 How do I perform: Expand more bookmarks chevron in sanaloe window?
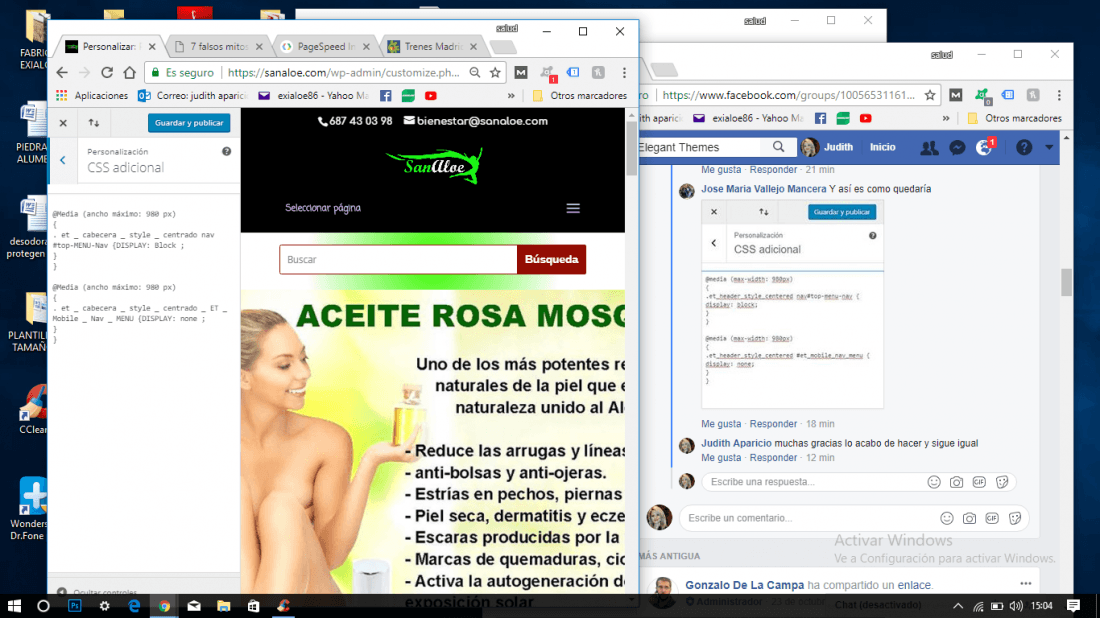[511, 95]
